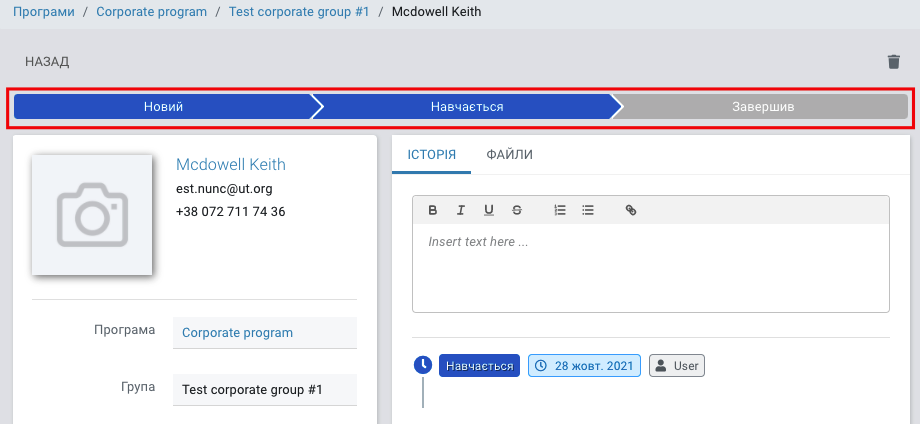Set status stage to Новий
The image size is (920, 424).
164,107
